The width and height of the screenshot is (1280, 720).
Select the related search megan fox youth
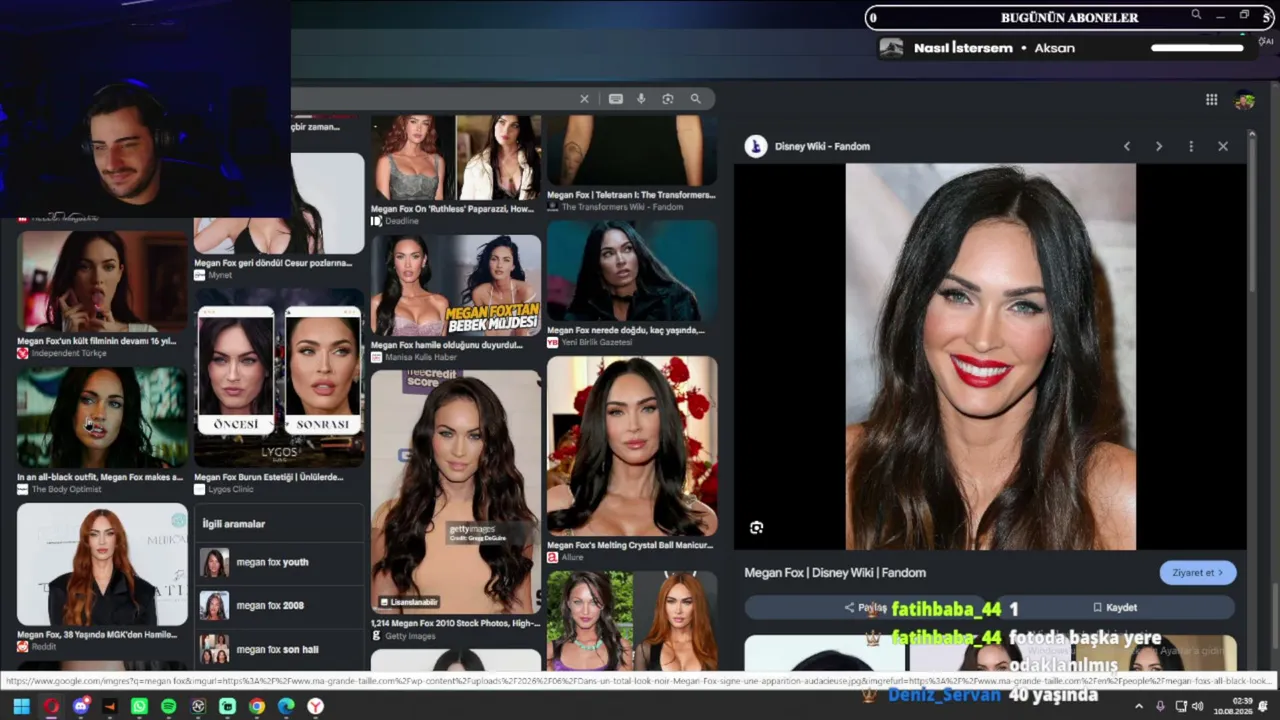[279, 562]
